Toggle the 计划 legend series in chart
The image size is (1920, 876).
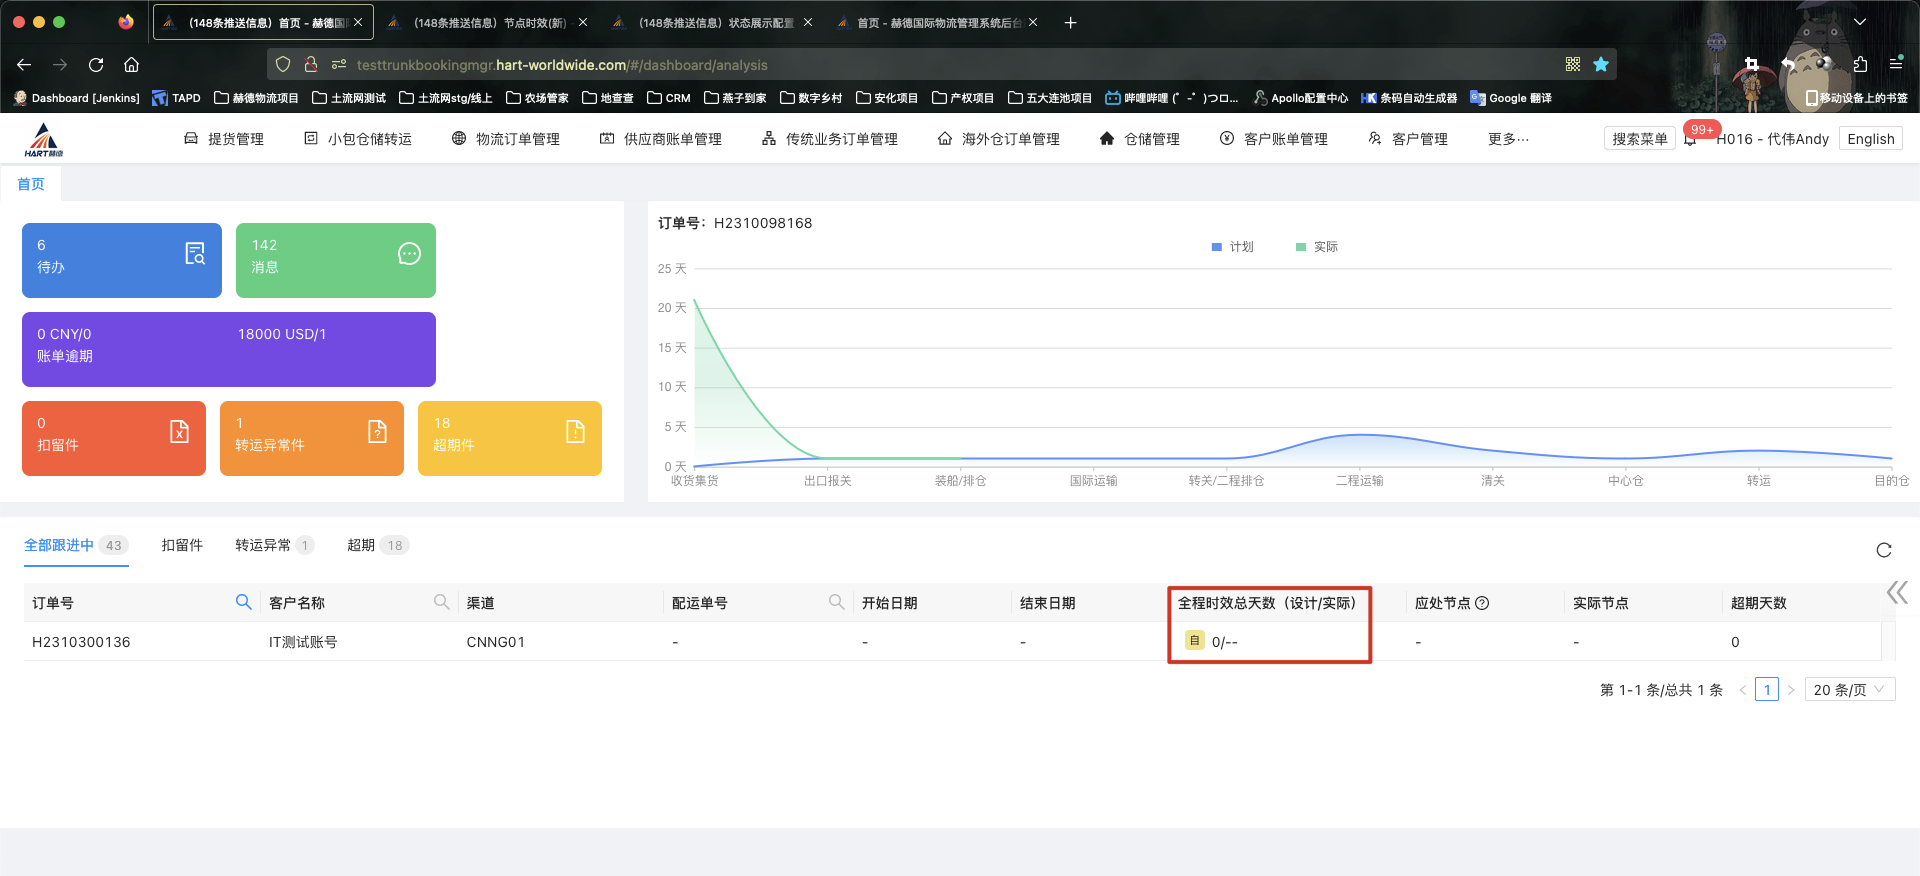point(1232,247)
